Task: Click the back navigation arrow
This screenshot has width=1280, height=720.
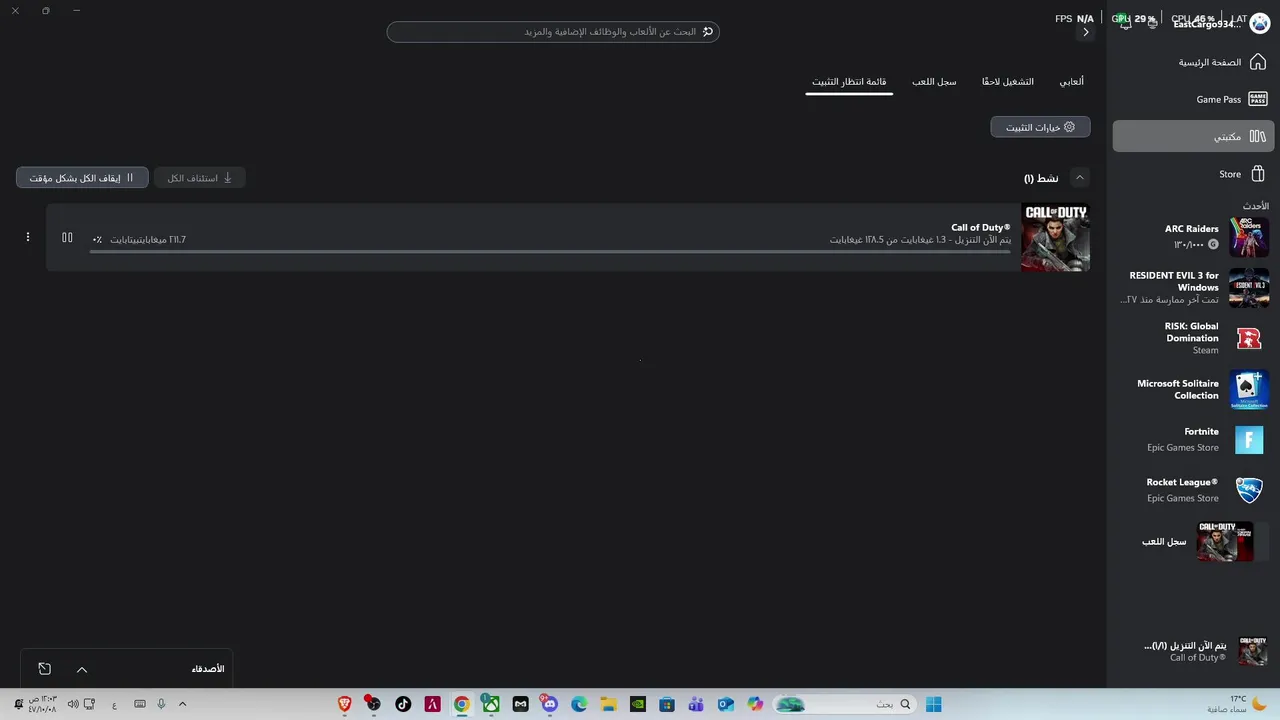Action: tap(1086, 32)
